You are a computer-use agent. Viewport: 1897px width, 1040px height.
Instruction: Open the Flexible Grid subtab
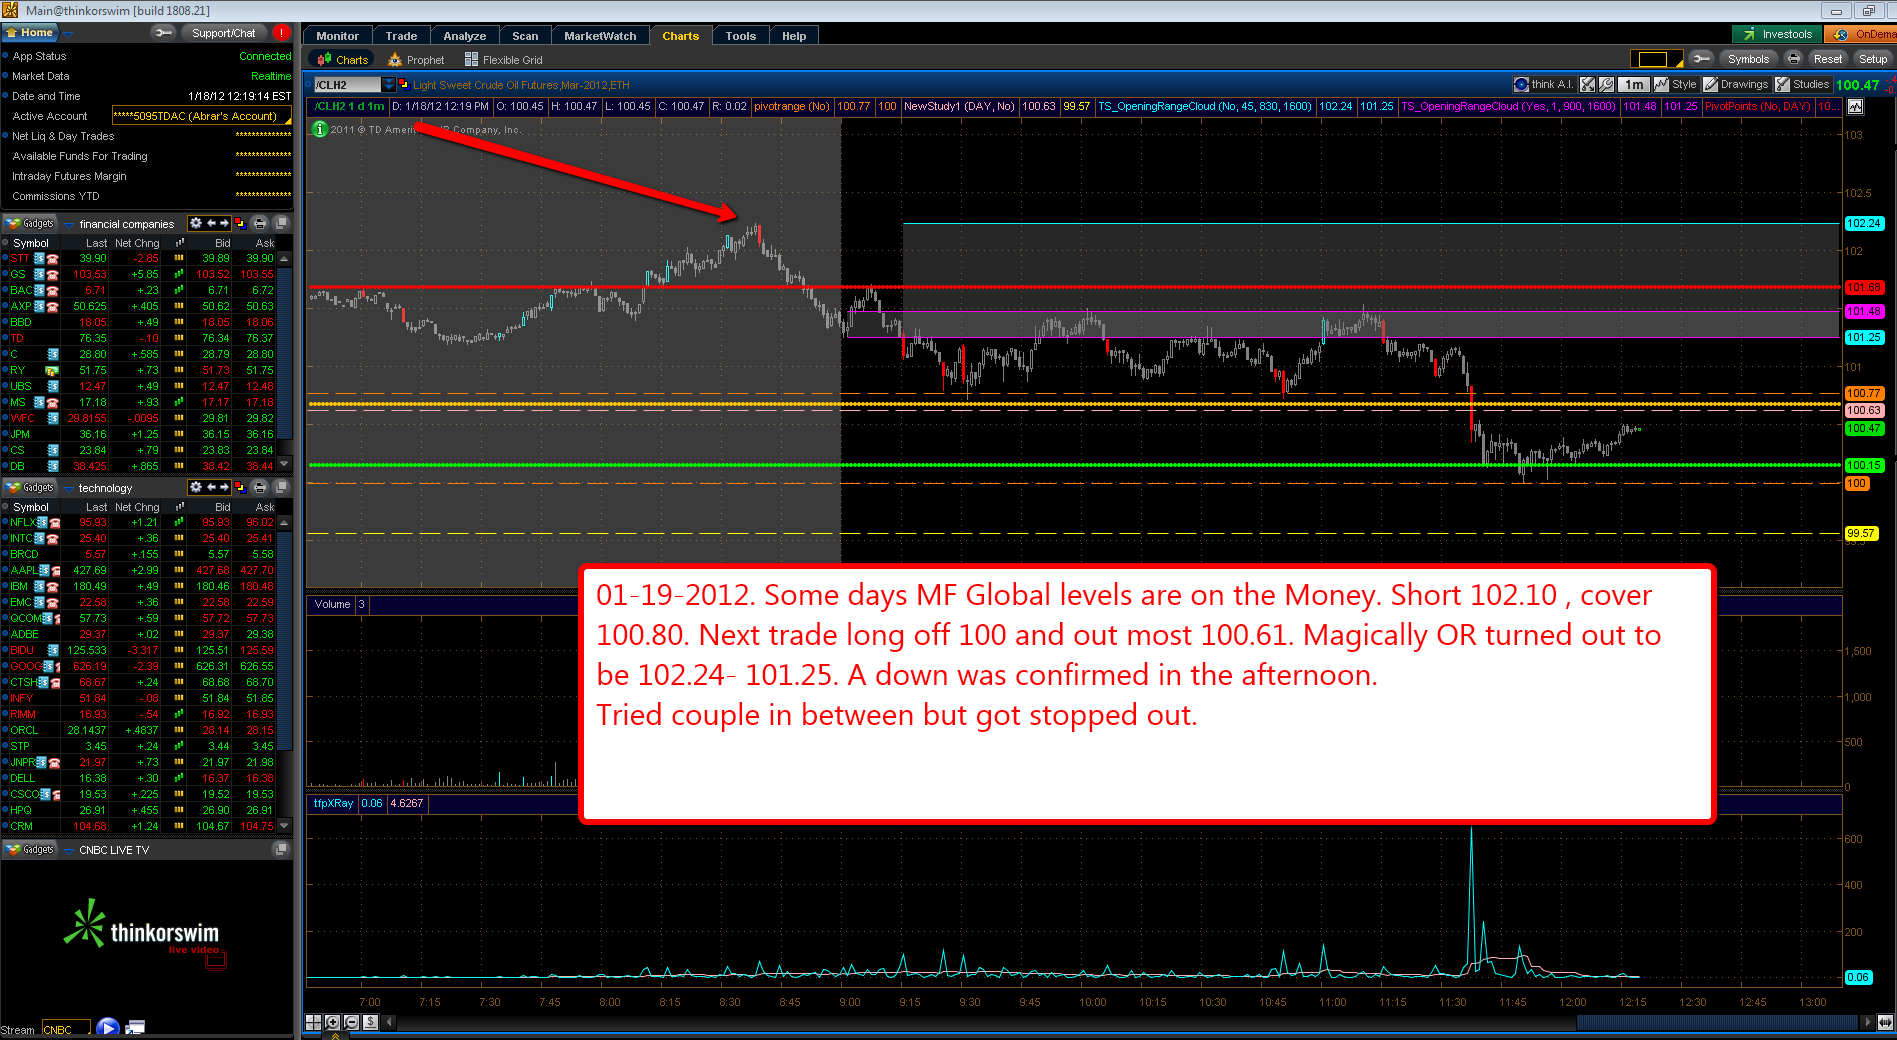point(504,60)
